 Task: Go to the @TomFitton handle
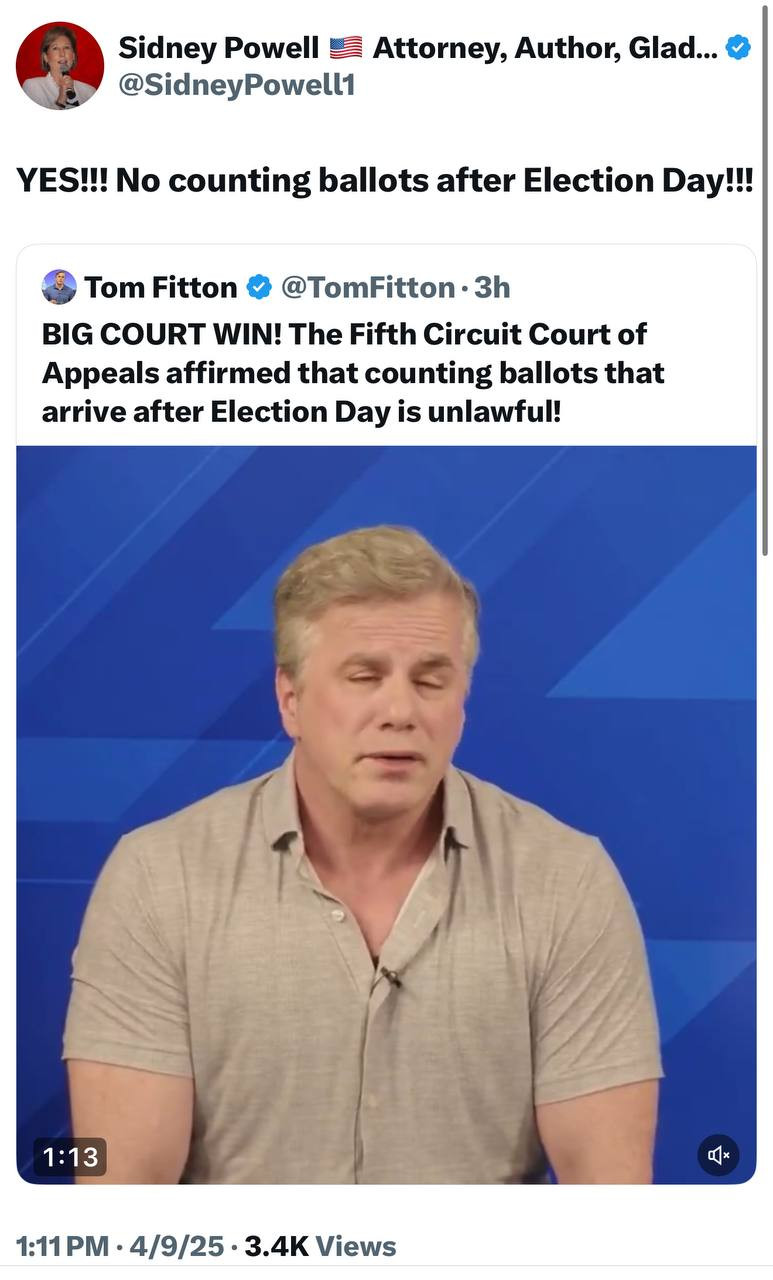(x=367, y=288)
